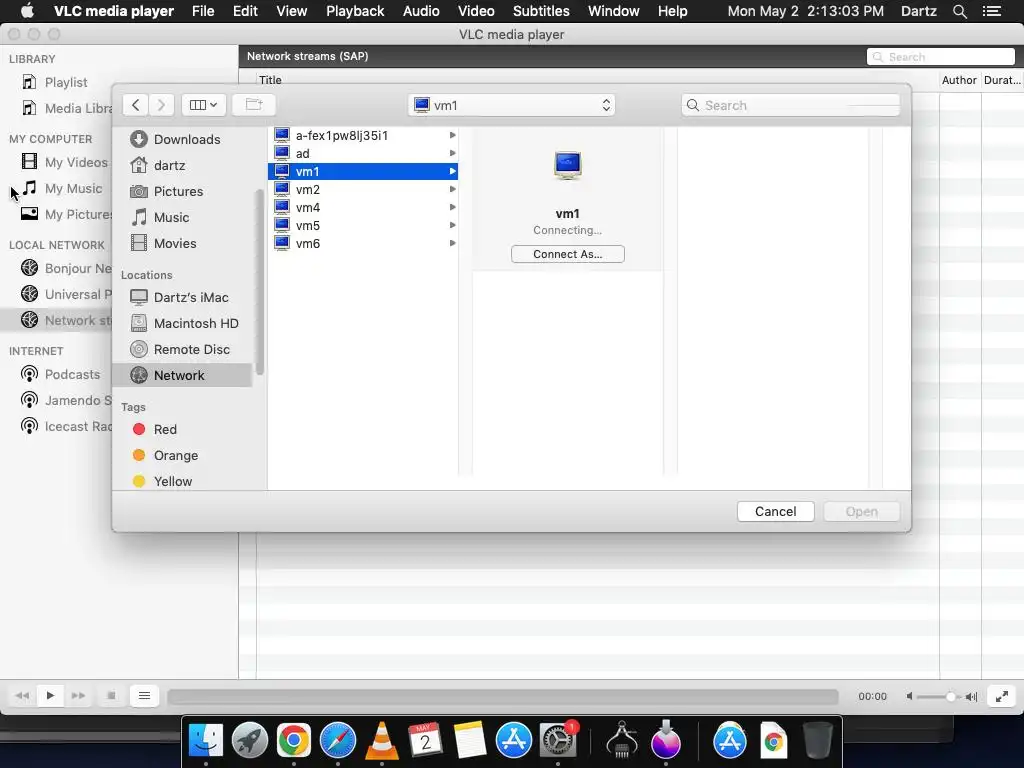This screenshot has height=768, width=1024.
Task: Expand the vm6 row arrow
Action: (452, 244)
